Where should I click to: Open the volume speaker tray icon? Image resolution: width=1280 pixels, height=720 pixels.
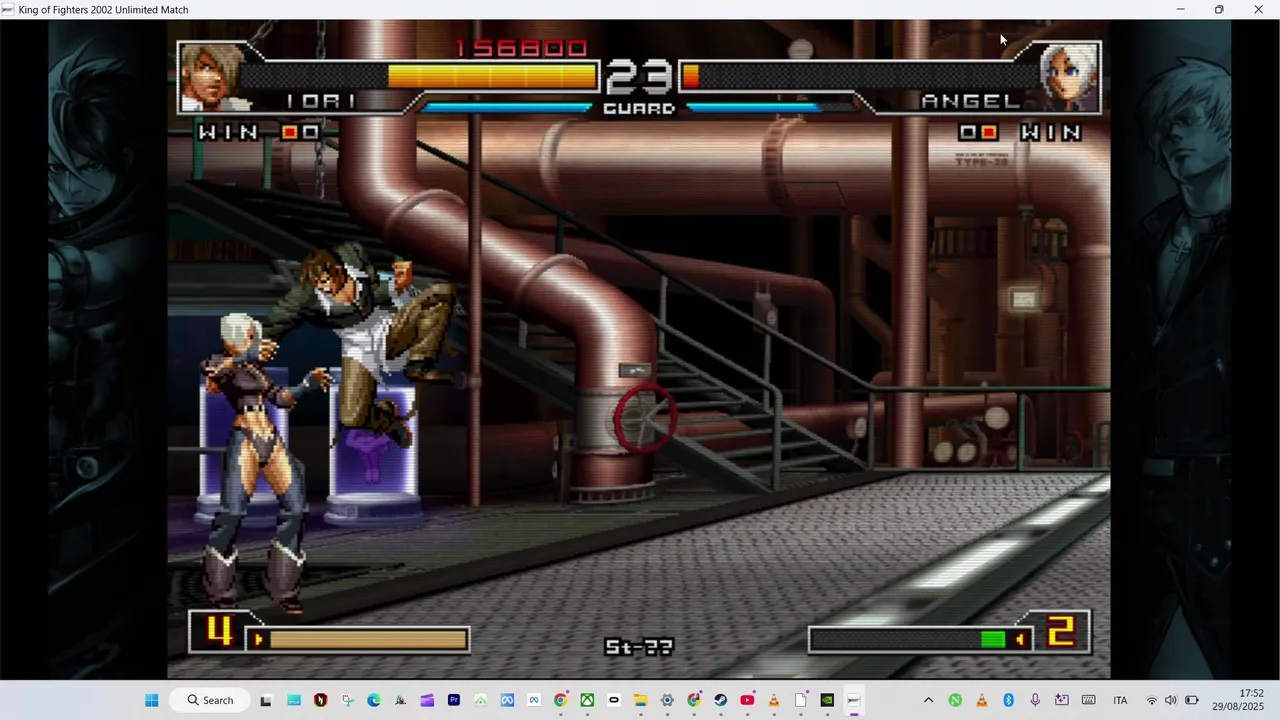[1171, 700]
